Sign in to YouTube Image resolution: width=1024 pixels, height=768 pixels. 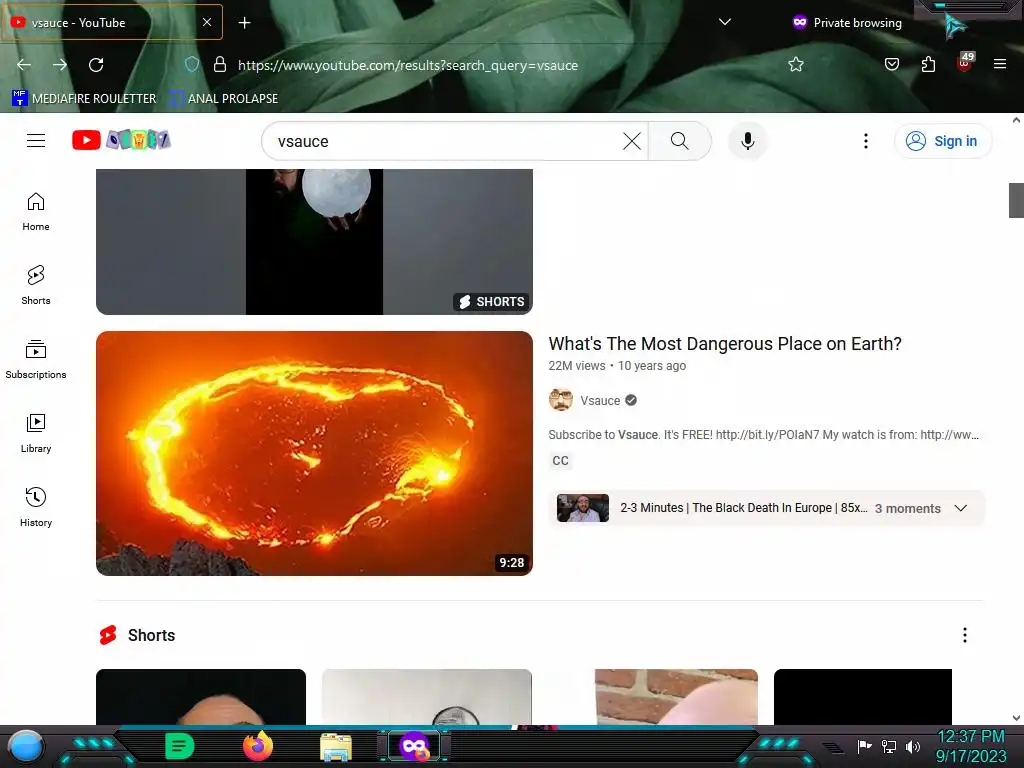pyautogui.click(x=942, y=141)
